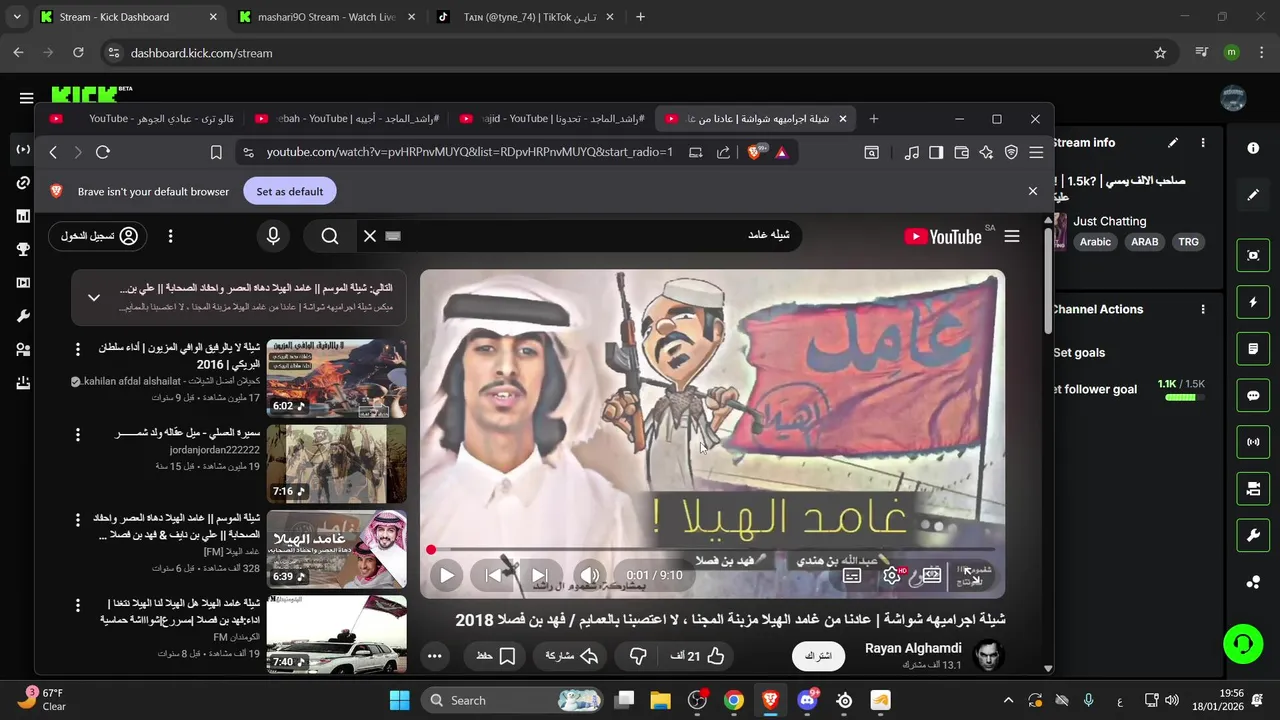
Task: Toggle Kick chat bubble panel
Action: (x=1253, y=395)
